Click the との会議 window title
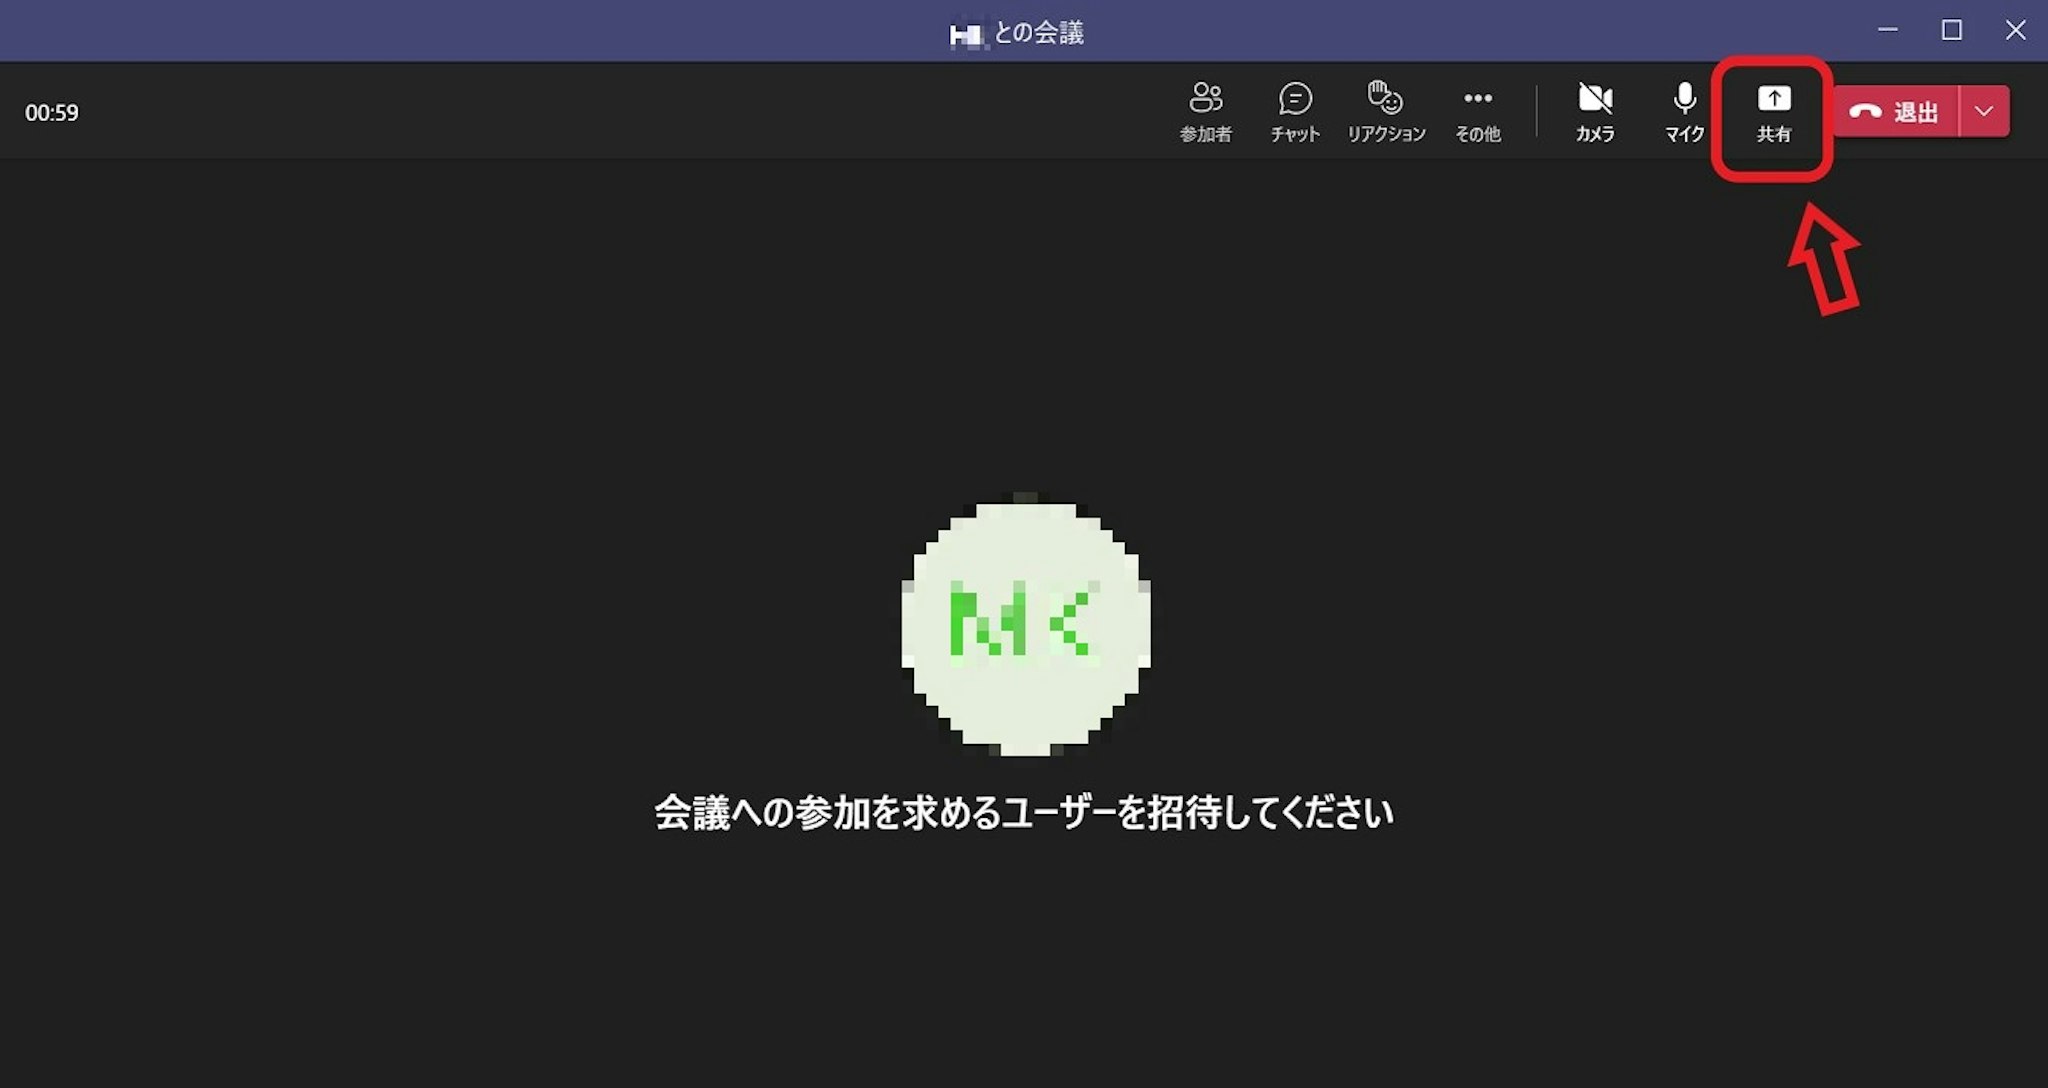2048x1088 pixels. click(x=1039, y=33)
